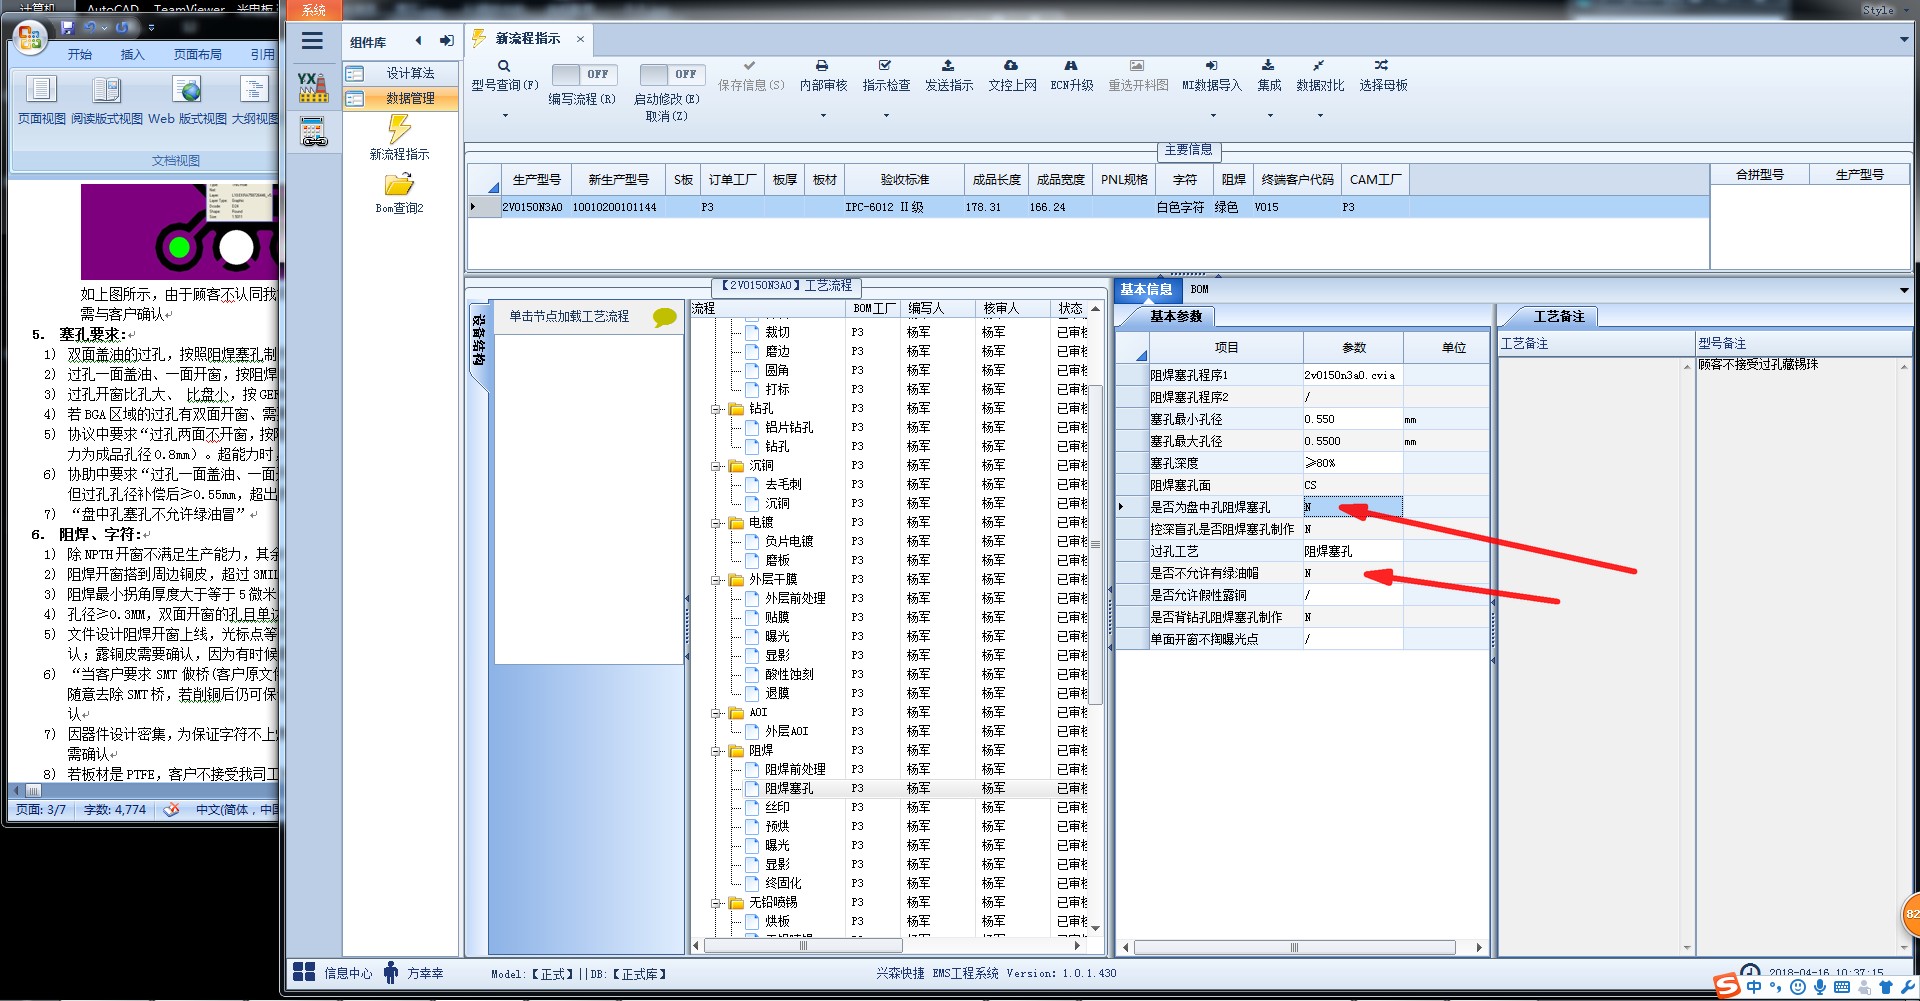The height and width of the screenshot is (1001, 1920).
Task: Select the 阻焊塞孔 tree item
Action: pyautogui.click(x=789, y=789)
